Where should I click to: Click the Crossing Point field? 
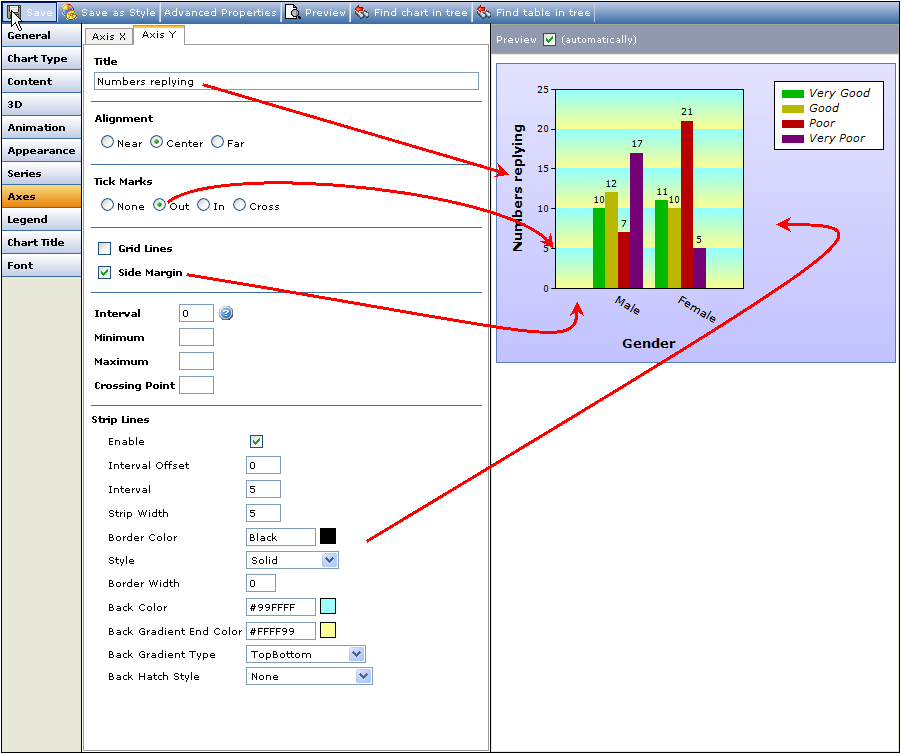pos(197,385)
